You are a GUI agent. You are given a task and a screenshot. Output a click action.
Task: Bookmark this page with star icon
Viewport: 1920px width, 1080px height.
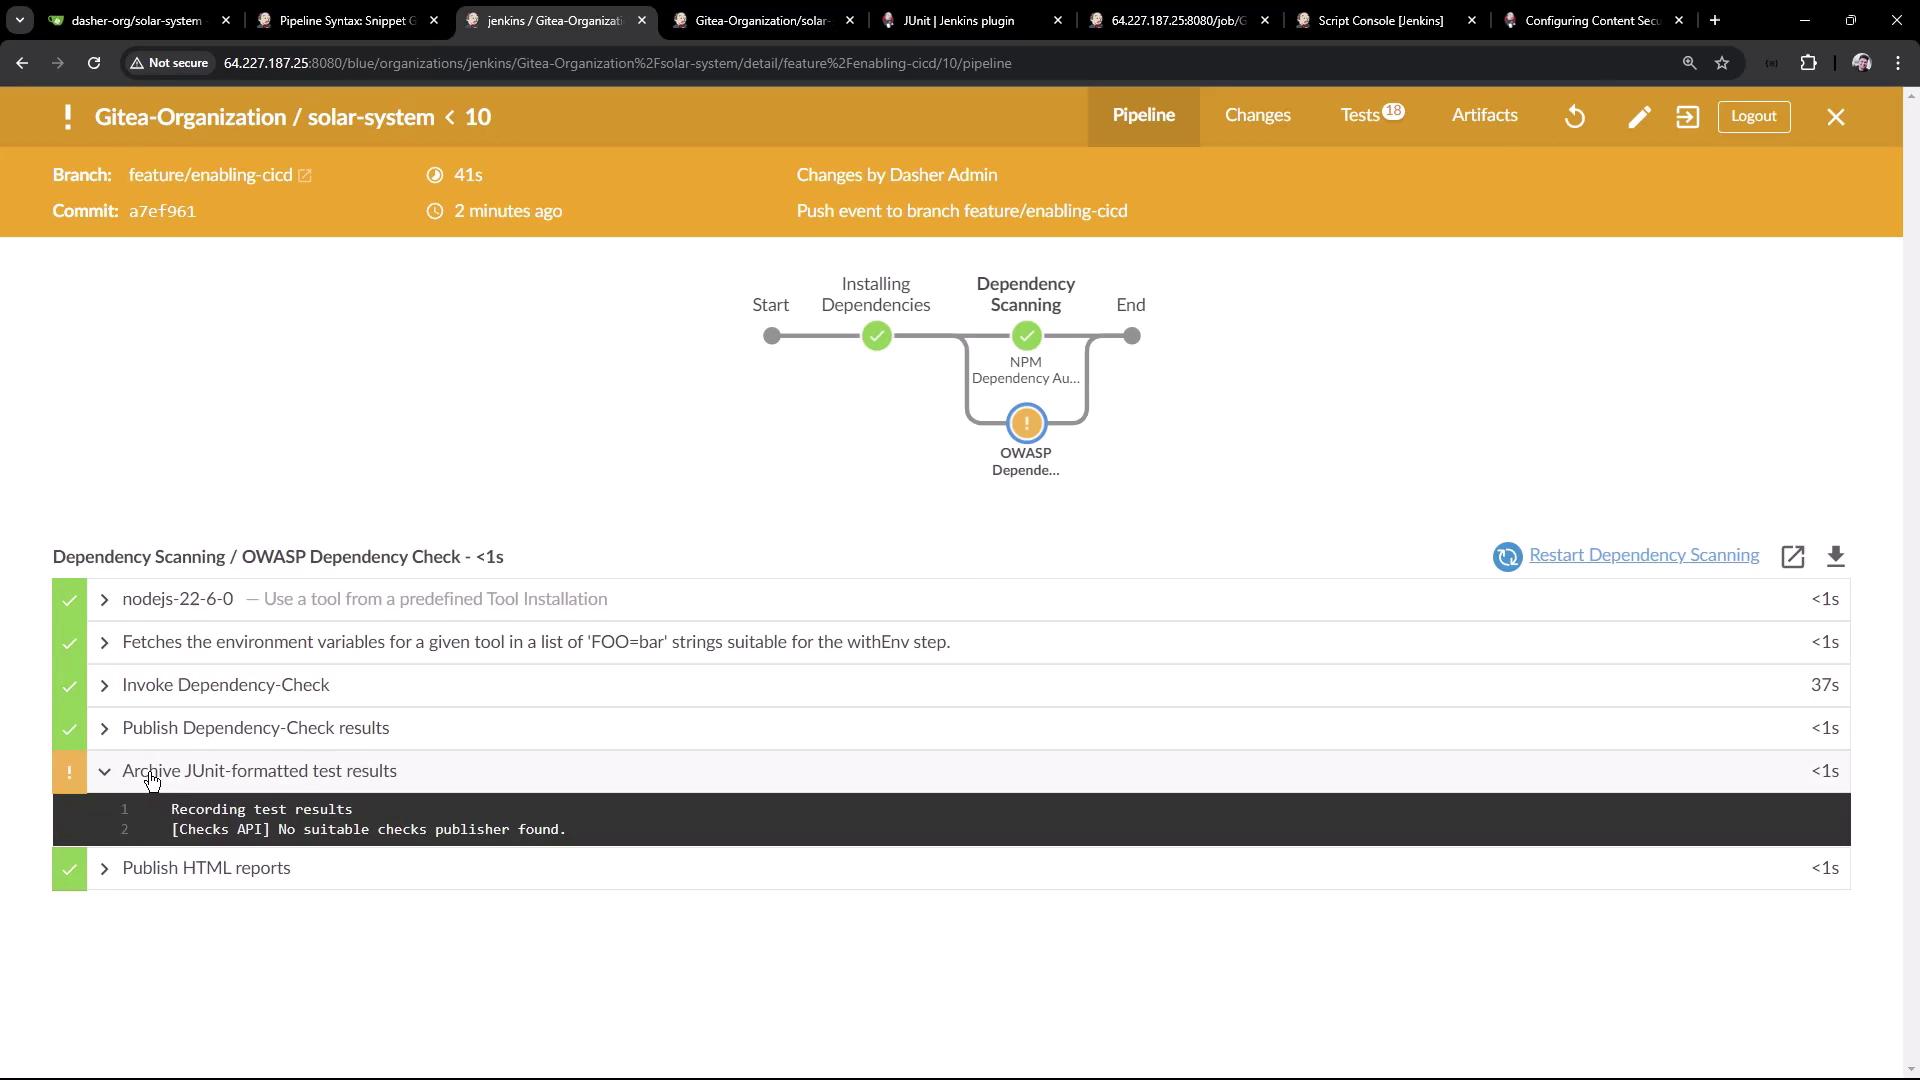pyautogui.click(x=1722, y=63)
